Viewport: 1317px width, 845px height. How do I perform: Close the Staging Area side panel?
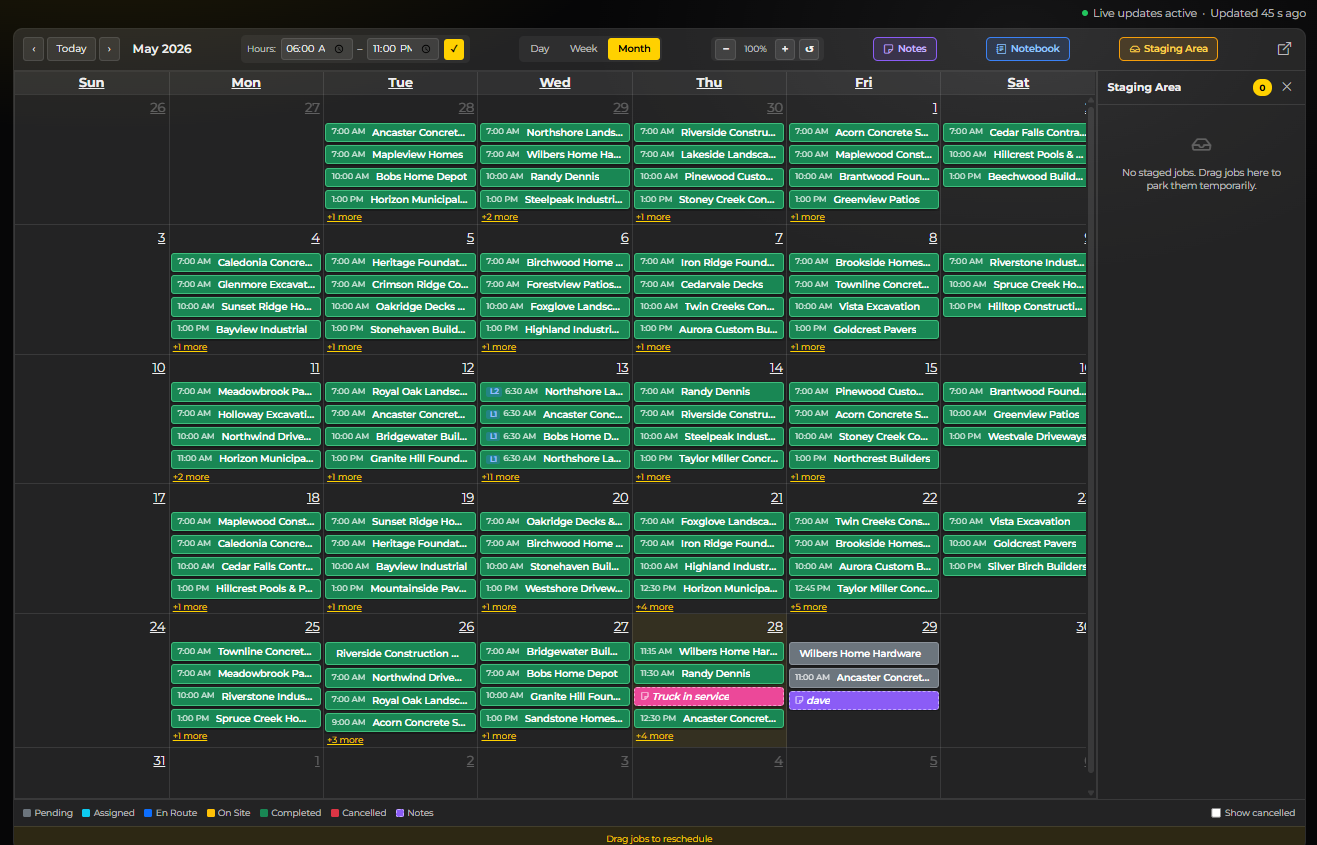(1287, 87)
